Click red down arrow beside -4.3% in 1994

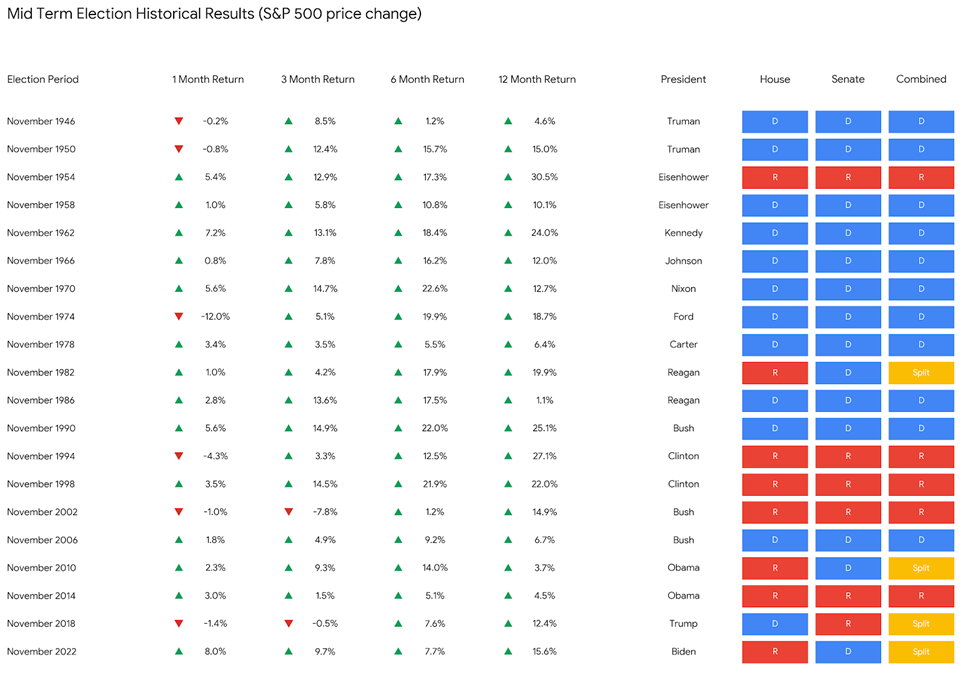click(179, 456)
